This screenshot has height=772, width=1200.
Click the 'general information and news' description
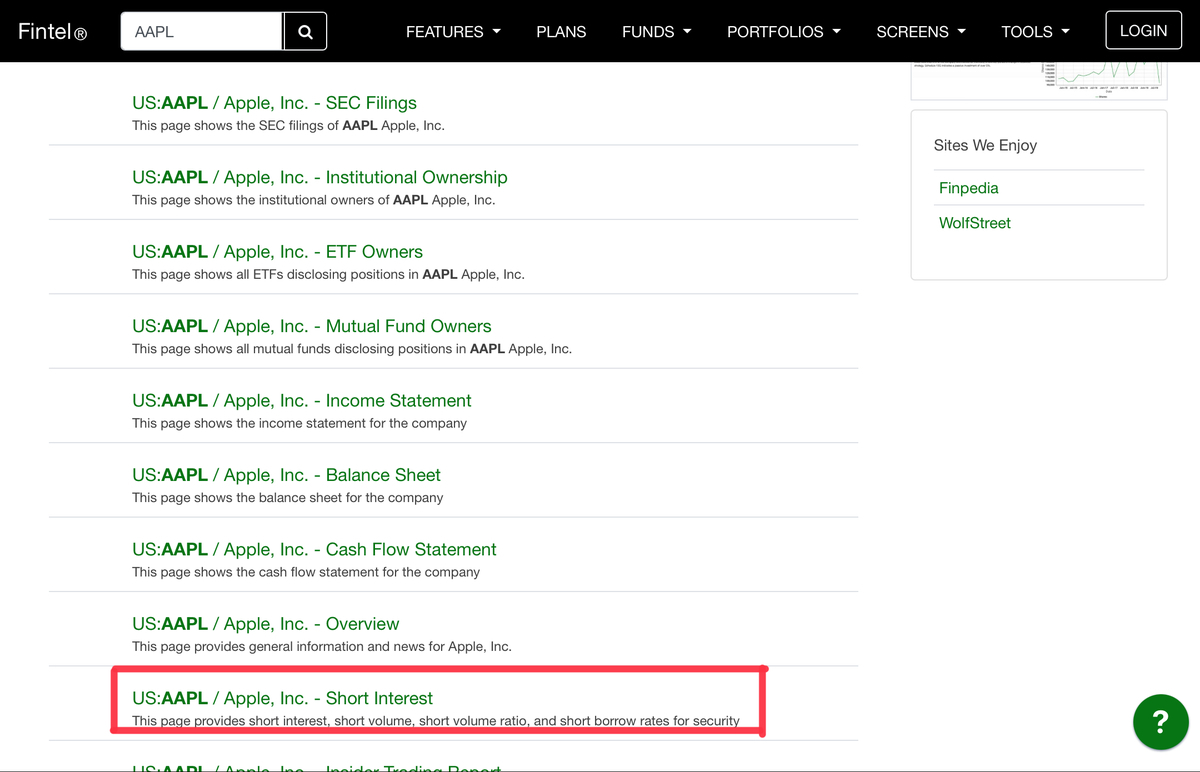click(x=322, y=646)
